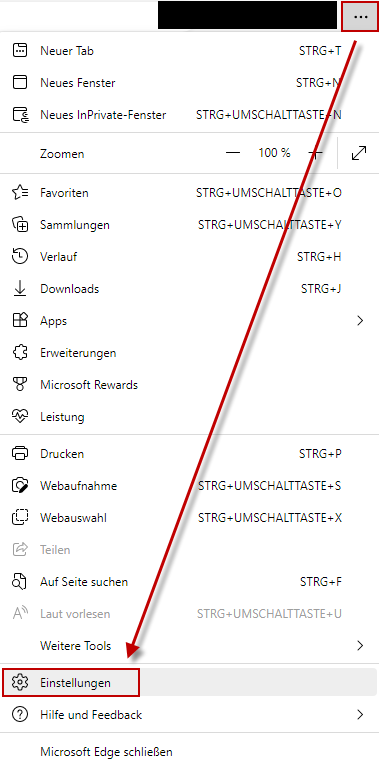The height and width of the screenshot is (766, 379).
Task: Click the Verlauf clock icon
Action: coord(20,256)
